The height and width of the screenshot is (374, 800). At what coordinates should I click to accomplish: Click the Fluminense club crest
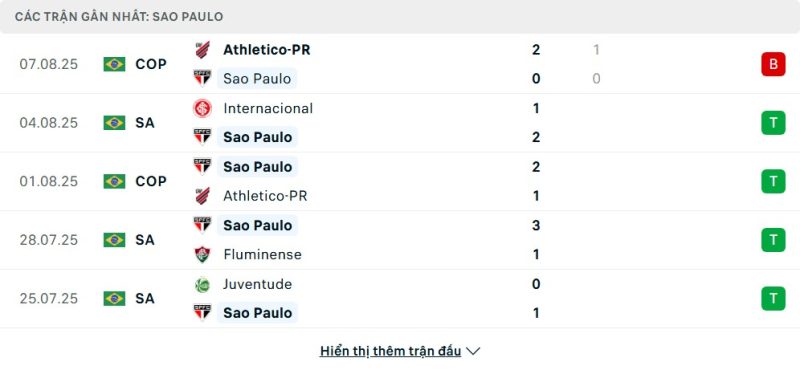pos(203,254)
